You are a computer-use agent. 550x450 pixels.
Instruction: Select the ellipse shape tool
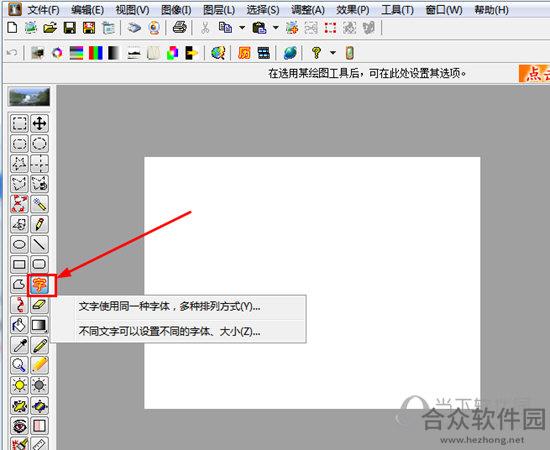pos(19,244)
